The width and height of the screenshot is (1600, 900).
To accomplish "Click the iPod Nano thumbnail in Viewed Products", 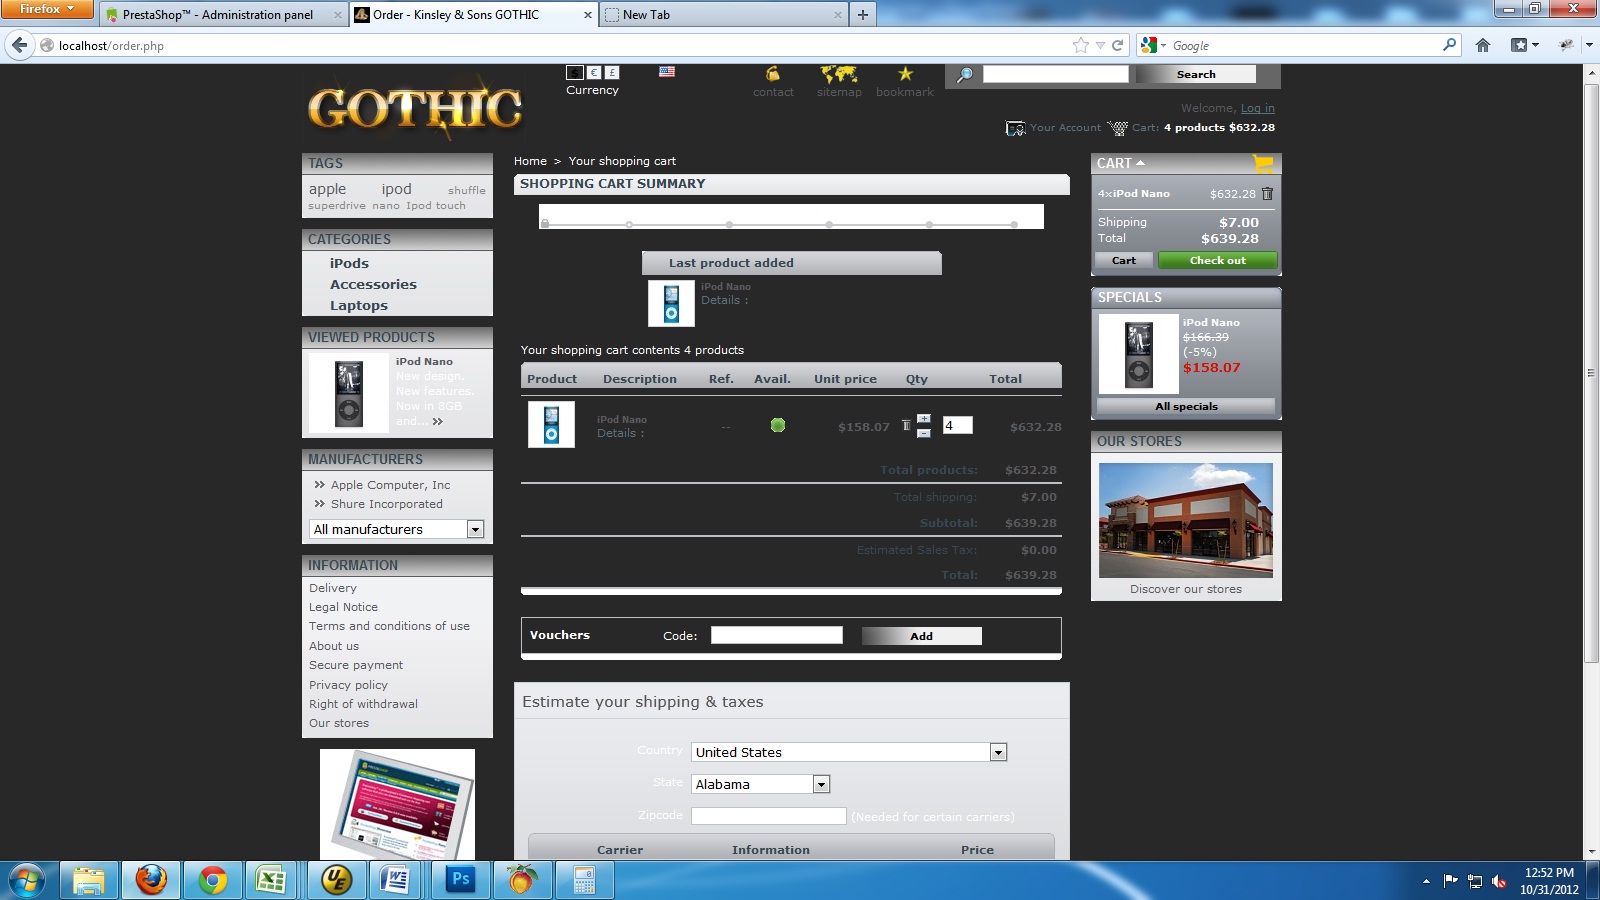I will click(x=348, y=393).
